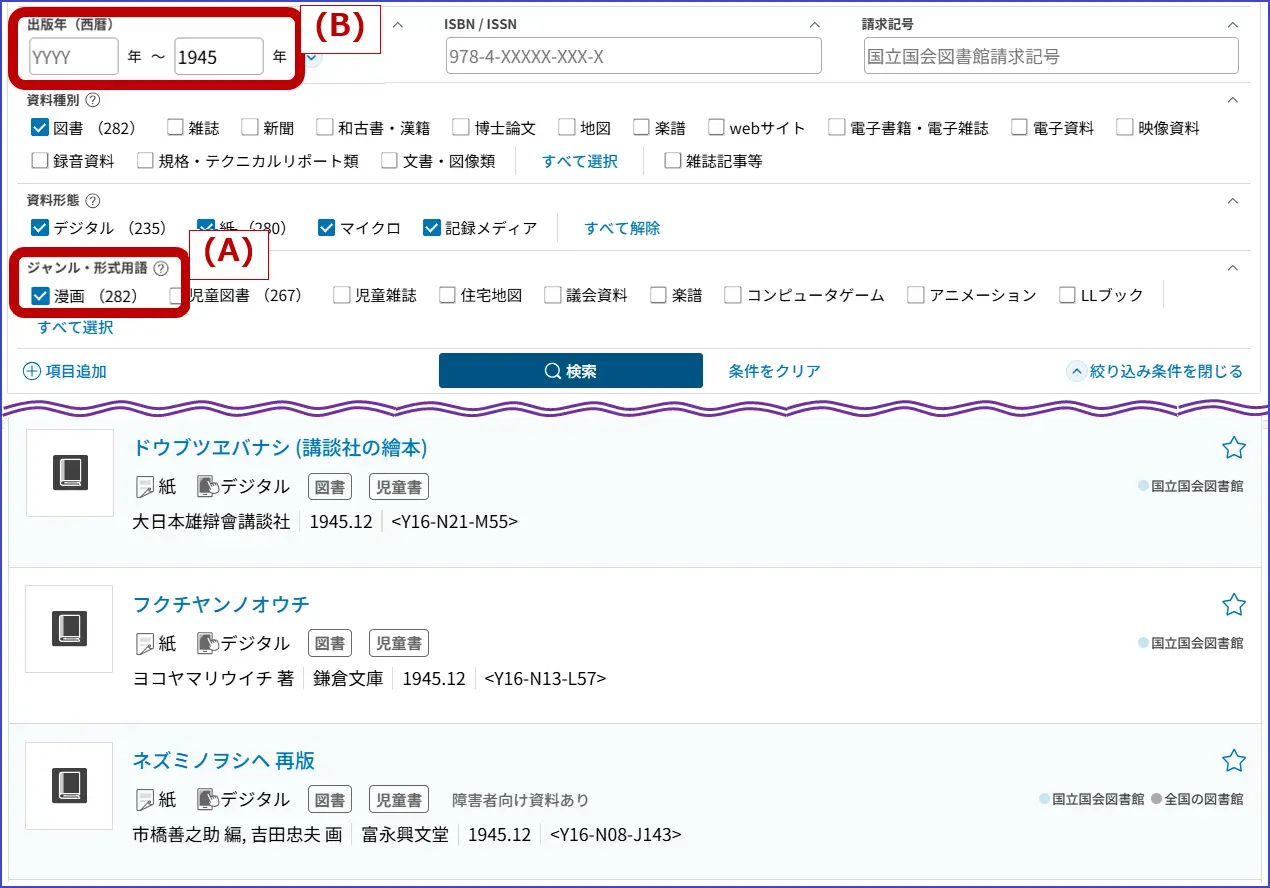
Task: Star the ドウブツヱバナシ result as favorite
Action: 1234,448
